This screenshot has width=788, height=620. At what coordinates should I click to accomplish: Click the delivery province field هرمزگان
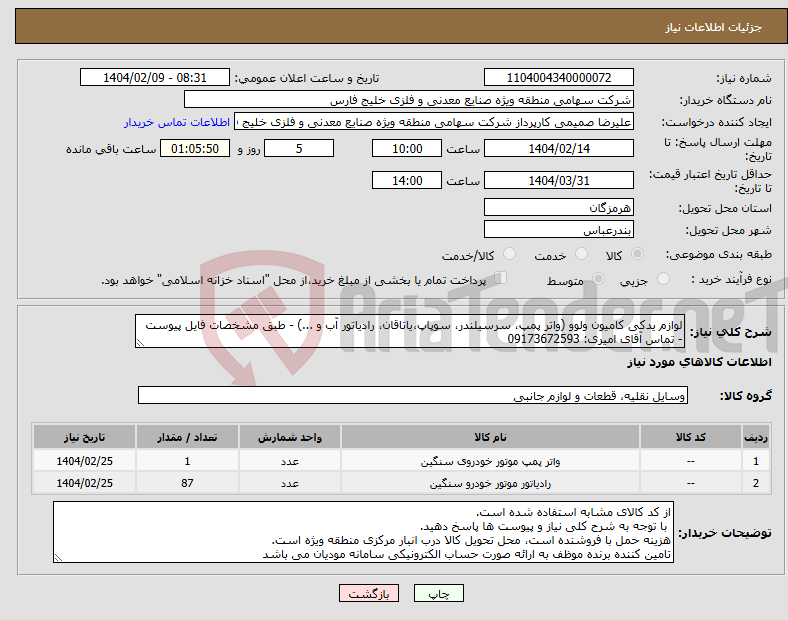pyautogui.click(x=558, y=207)
